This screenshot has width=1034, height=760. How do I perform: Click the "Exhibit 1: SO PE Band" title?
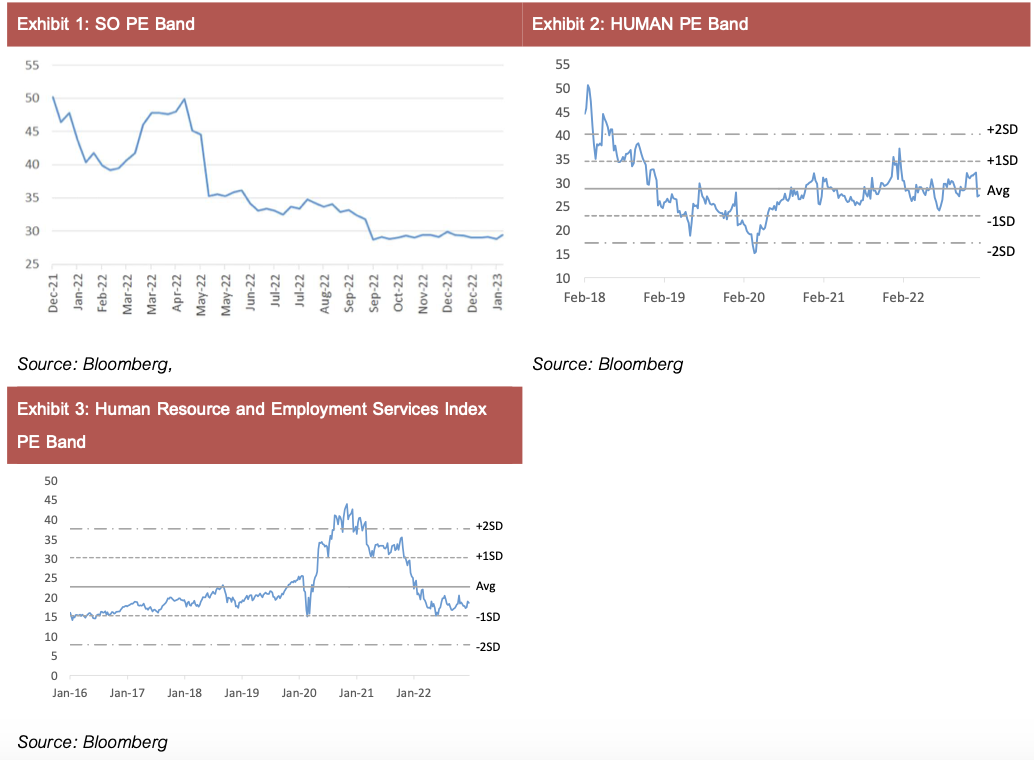106,24
